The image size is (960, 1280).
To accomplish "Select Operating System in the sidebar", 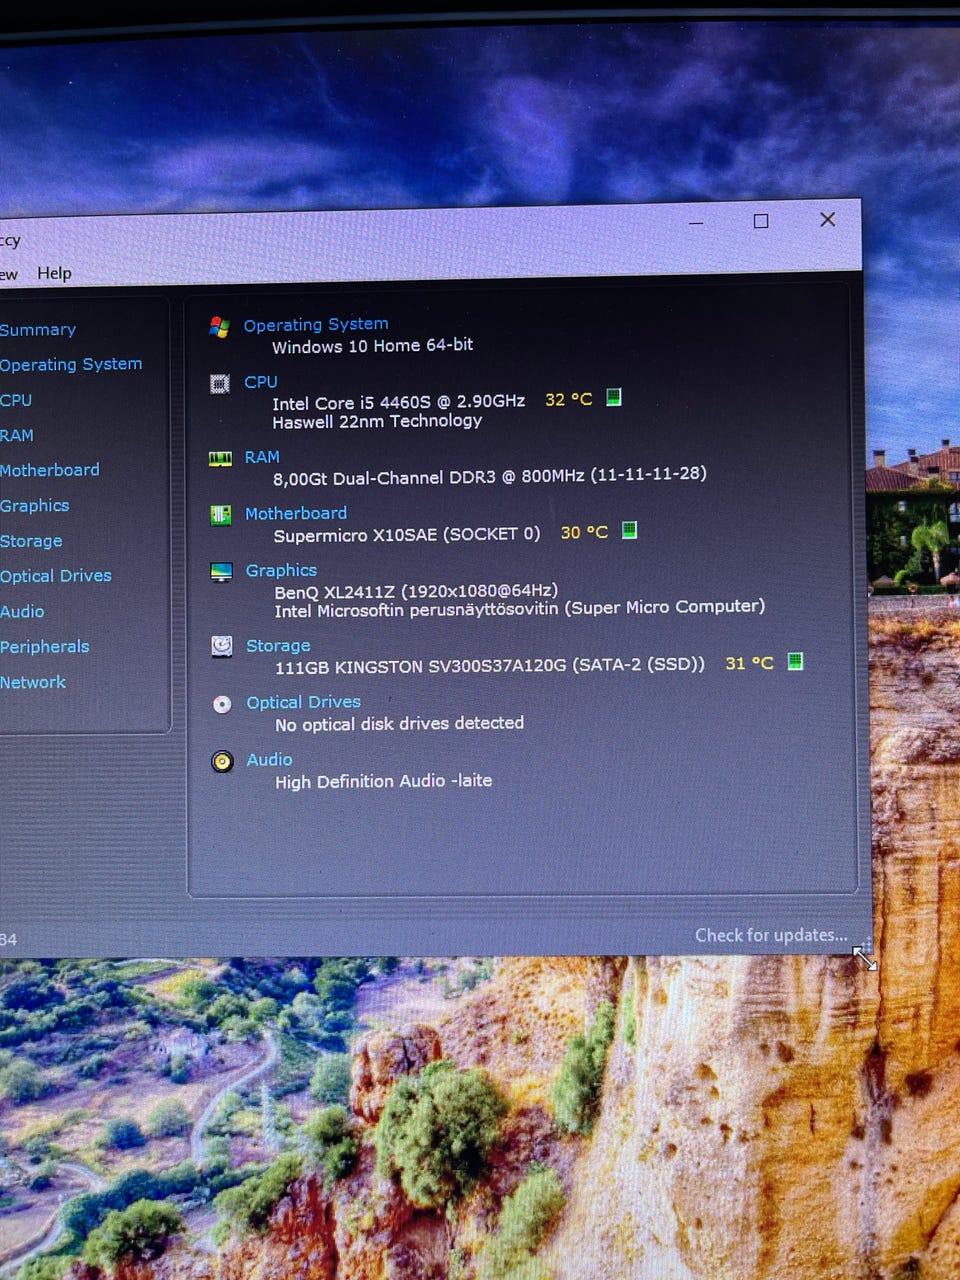I will pyautogui.click(x=71, y=365).
